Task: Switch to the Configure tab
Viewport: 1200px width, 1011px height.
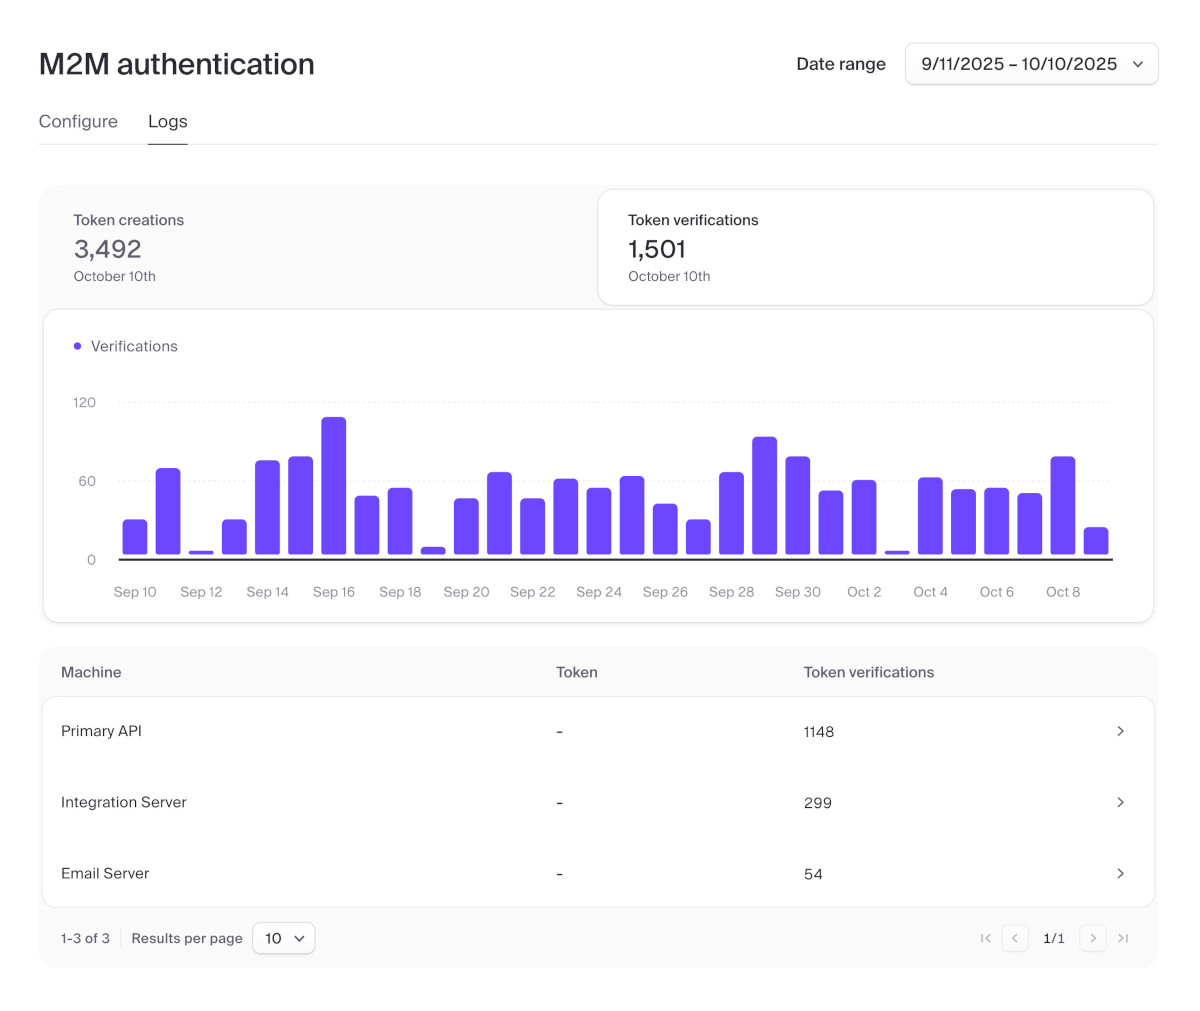Action: [78, 121]
